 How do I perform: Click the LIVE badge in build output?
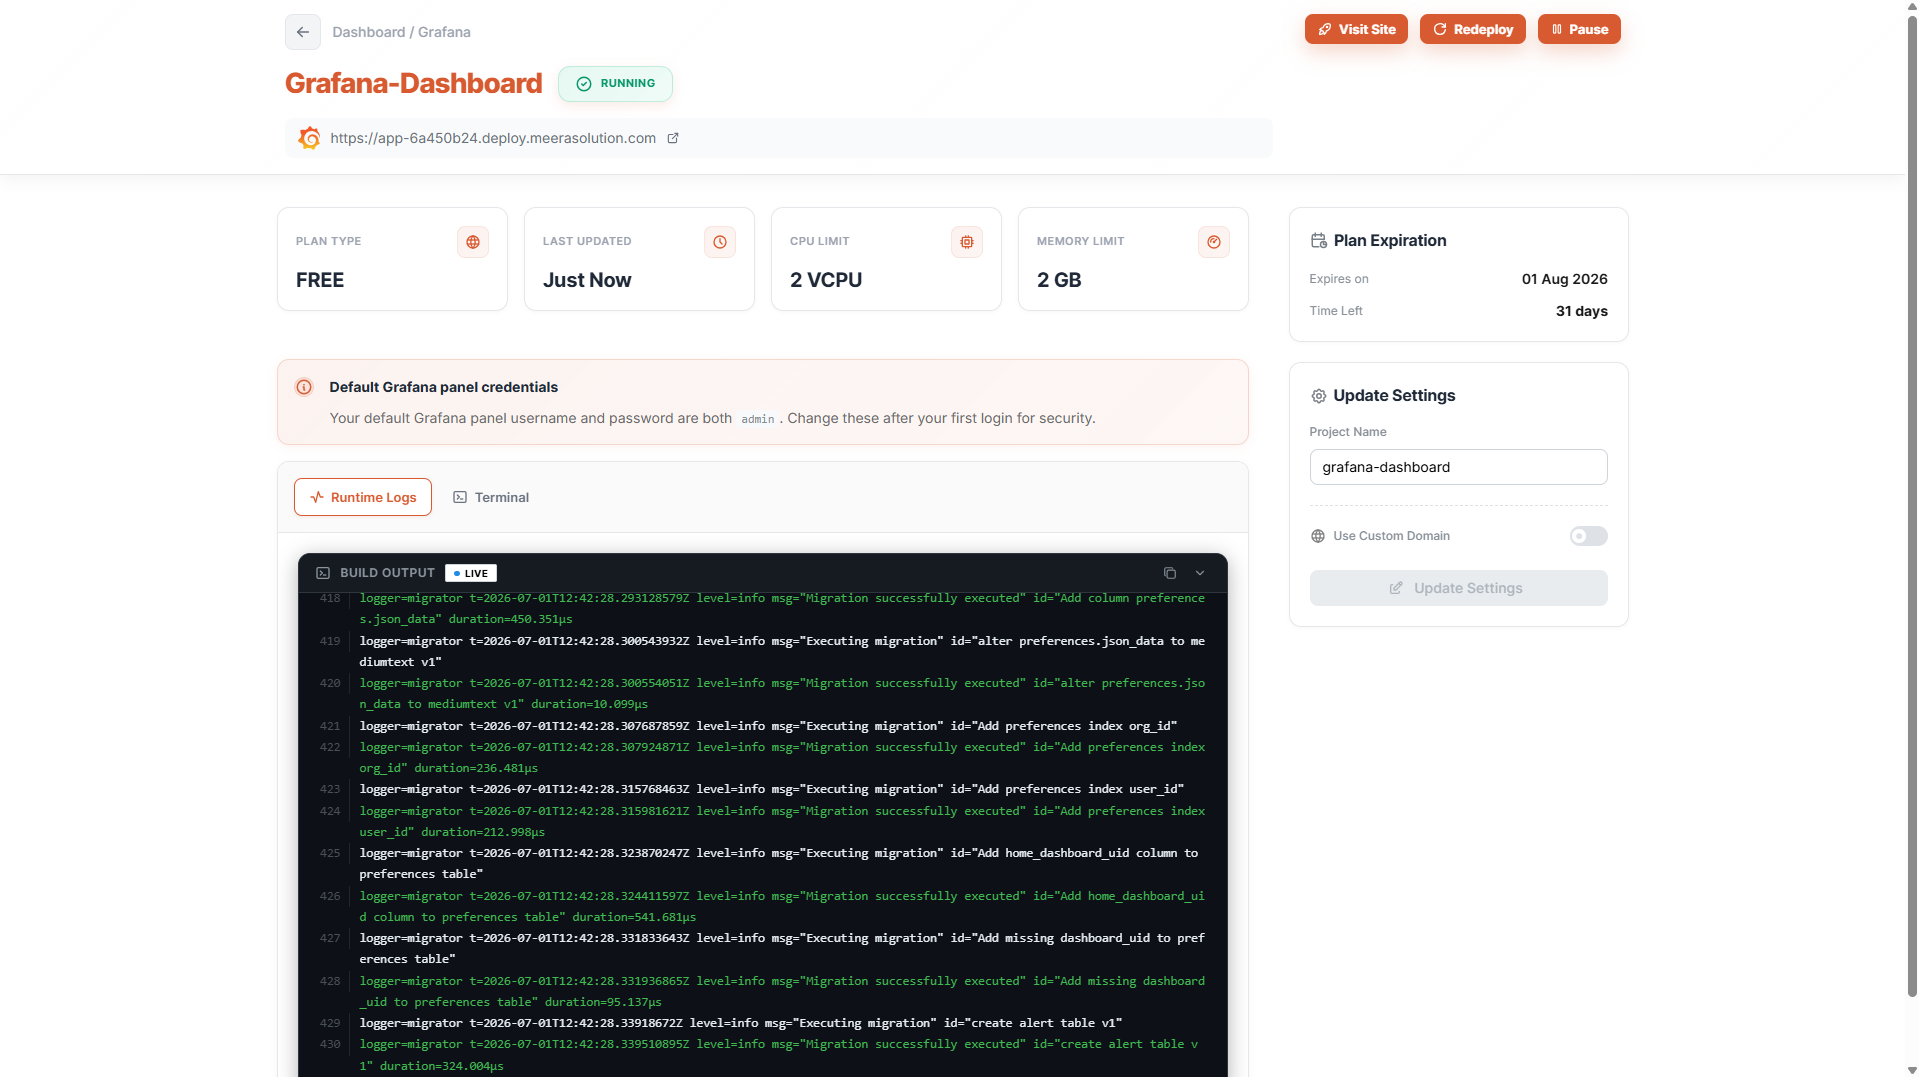point(471,573)
